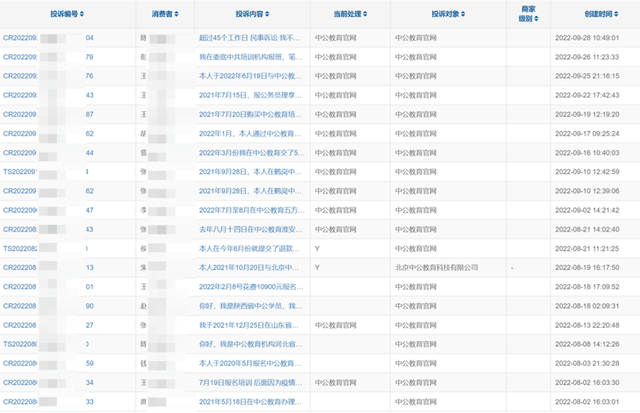Click sort arrows beside 消费者 header
This screenshot has width=640, height=413.
[176, 14]
